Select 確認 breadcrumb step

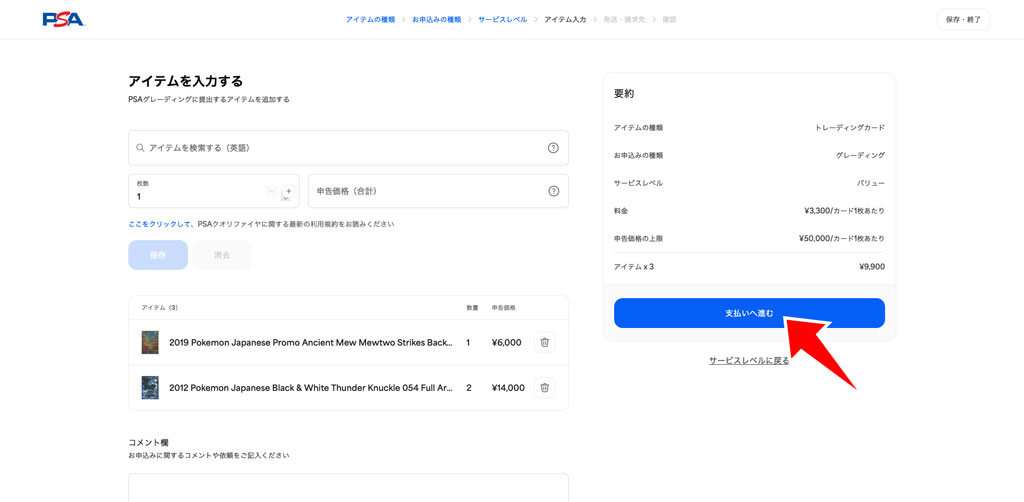(x=669, y=20)
